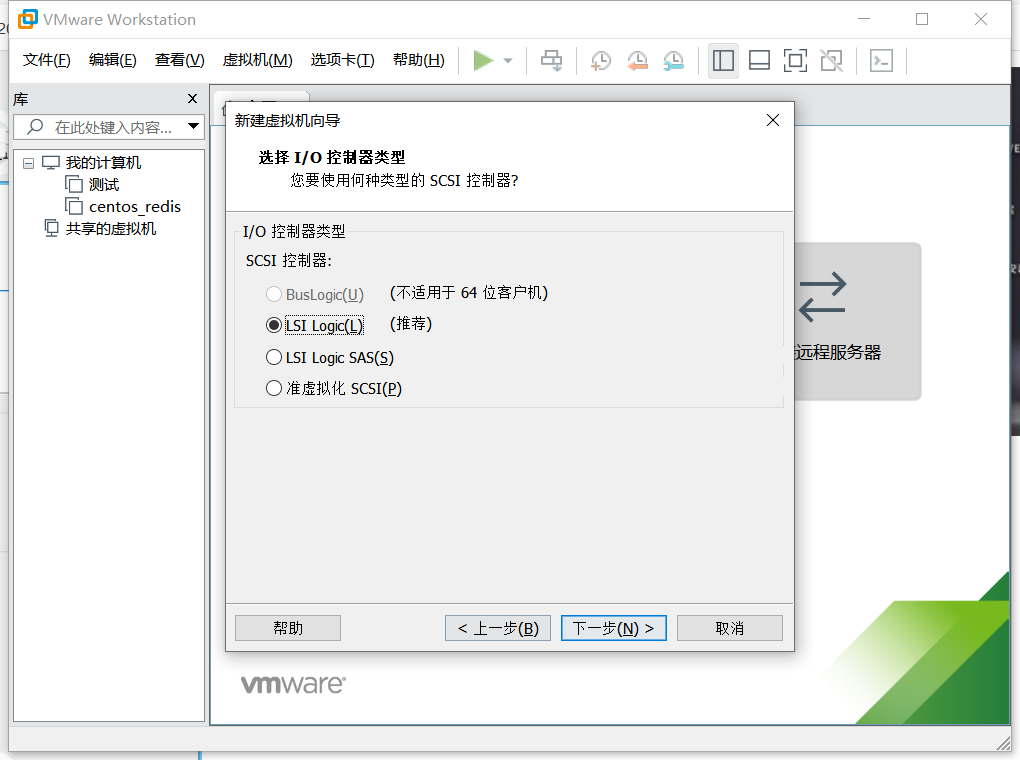Open the power actions dropdown arrow
Image resolution: width=1020 pixels, height=760 pixels.
(508, 60)
